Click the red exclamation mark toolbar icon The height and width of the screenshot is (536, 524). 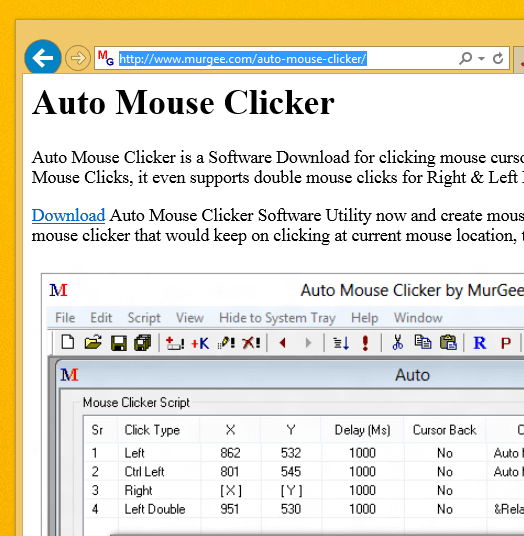pyautogui.click(x=365, y=343)
